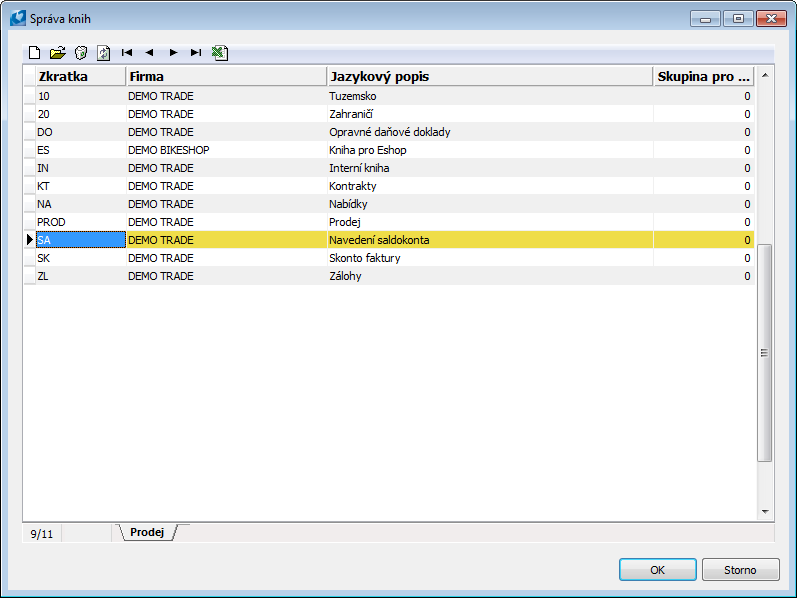Click the Jazykový popis column header
797x598 pixels.
(490, 76)
